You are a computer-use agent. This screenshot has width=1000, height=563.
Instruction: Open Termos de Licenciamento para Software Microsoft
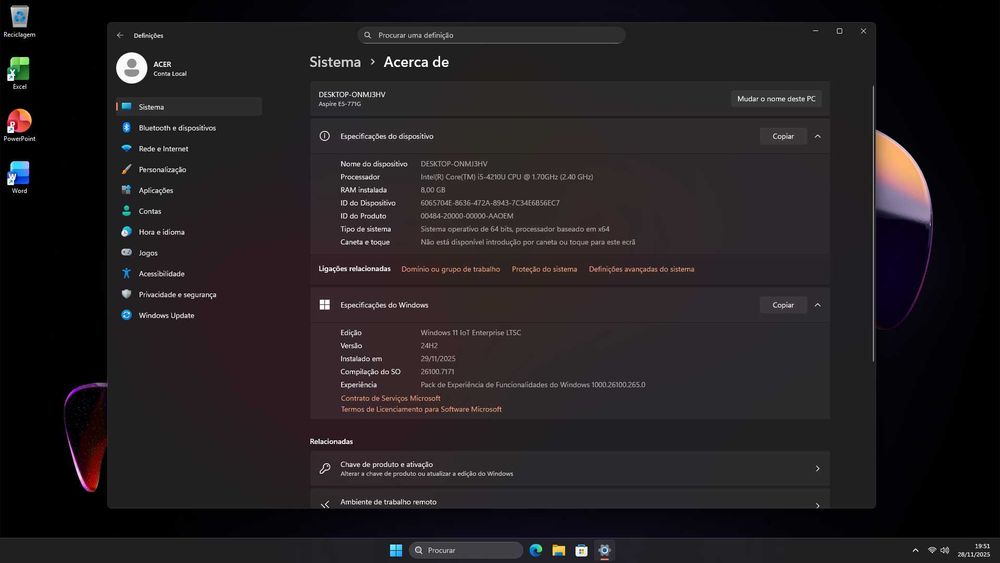[x=421, y=409]
